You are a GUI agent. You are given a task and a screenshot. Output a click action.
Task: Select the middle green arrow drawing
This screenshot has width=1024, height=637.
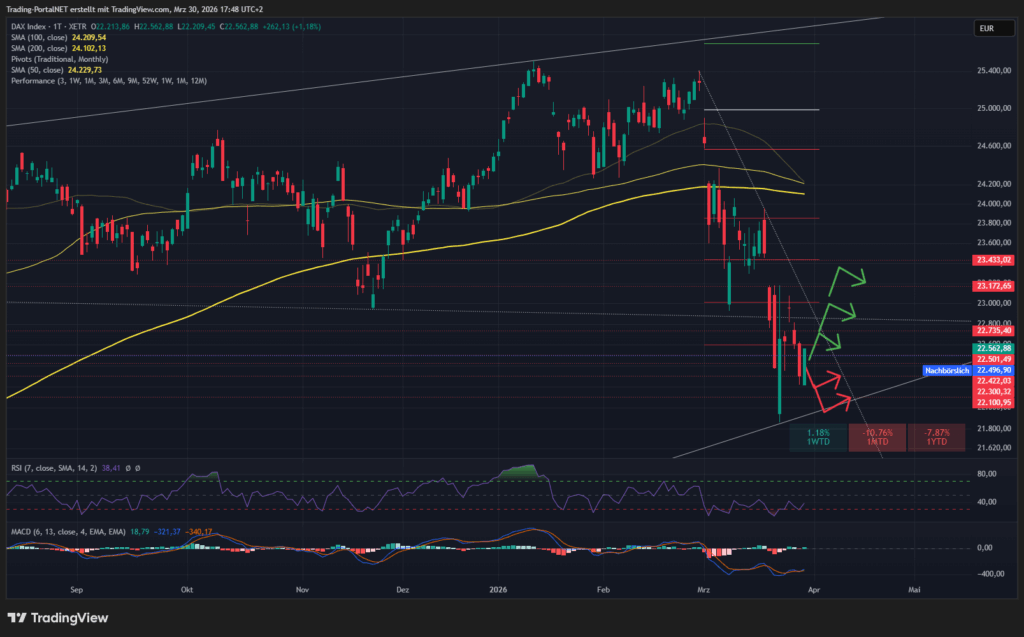tap(838, 311)
